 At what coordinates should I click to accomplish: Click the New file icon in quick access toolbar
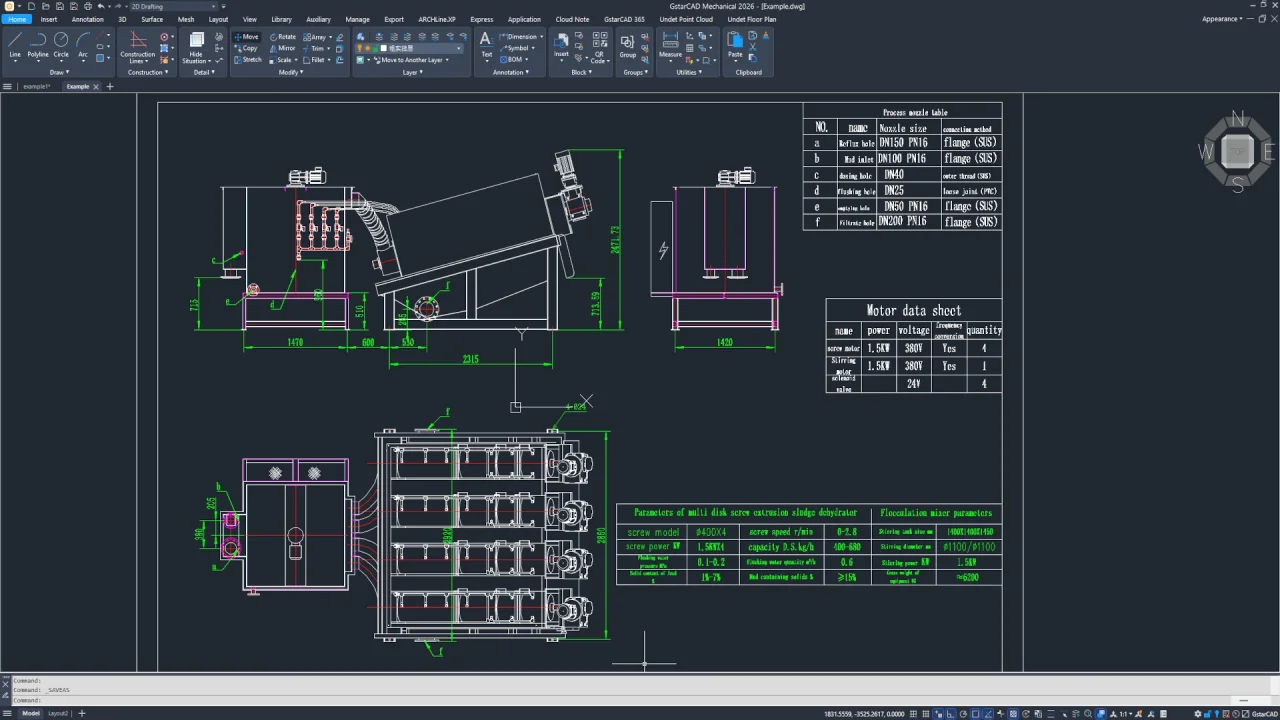(31, 6)
